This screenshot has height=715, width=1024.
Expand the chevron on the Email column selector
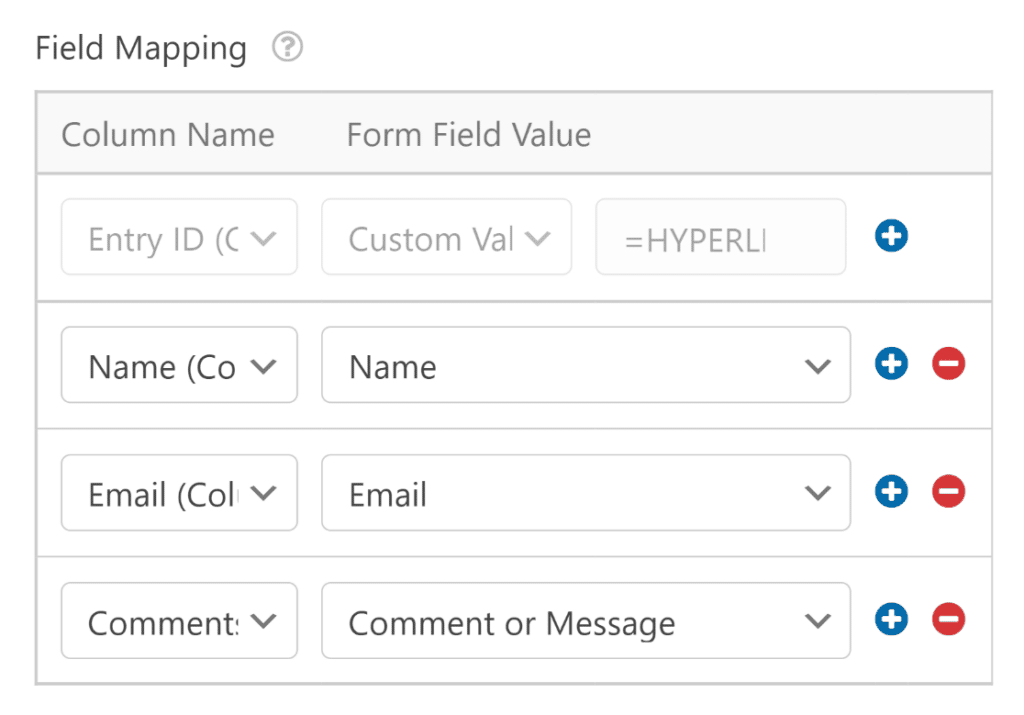point(263,492)
